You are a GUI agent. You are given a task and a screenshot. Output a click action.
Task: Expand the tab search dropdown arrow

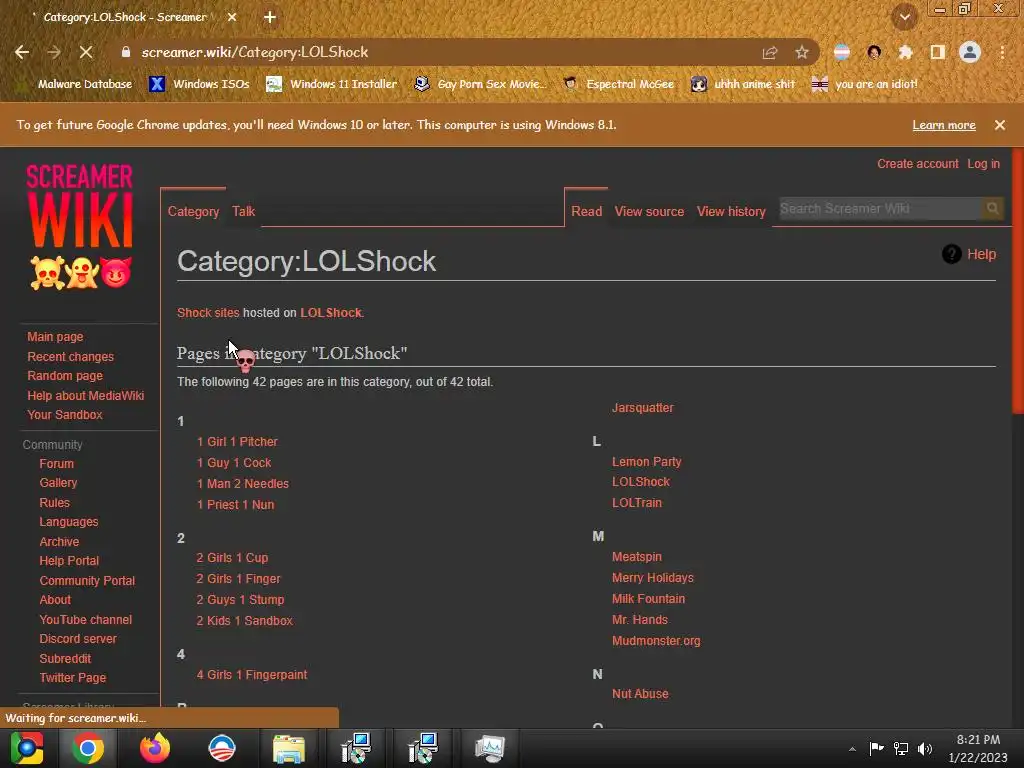tap(905, 18)
